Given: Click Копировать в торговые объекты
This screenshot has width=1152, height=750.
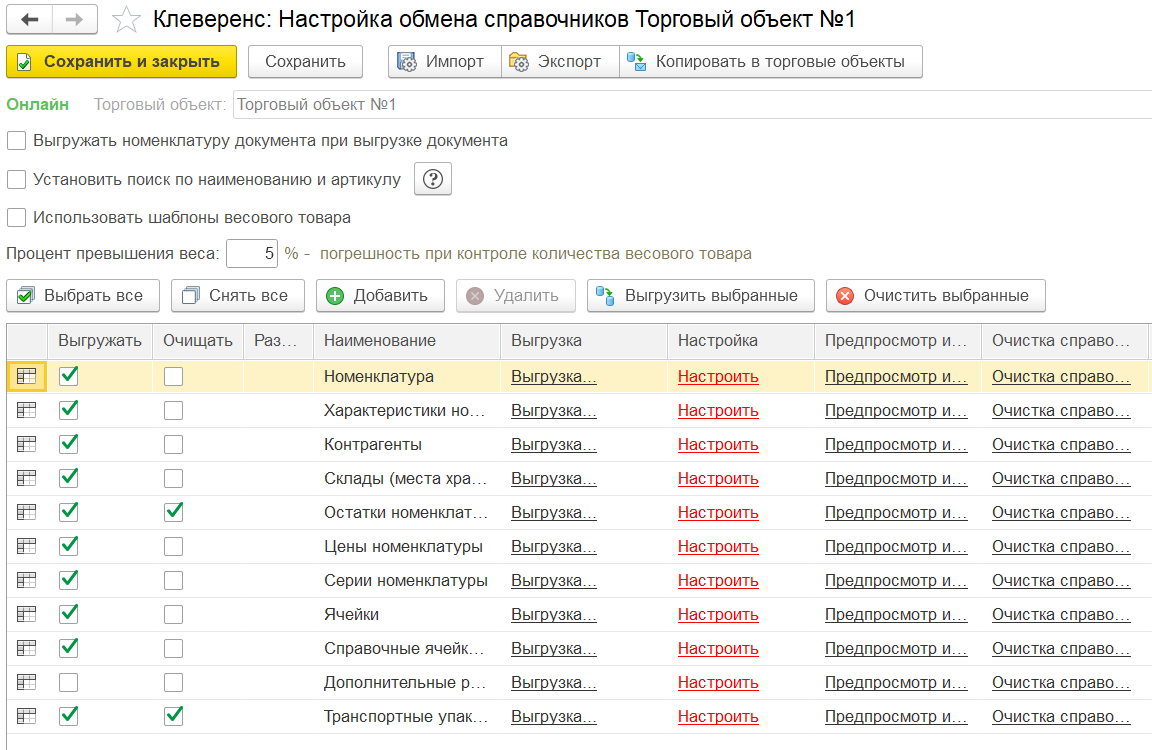Looking at the screenshot, I should click(771, 62).
